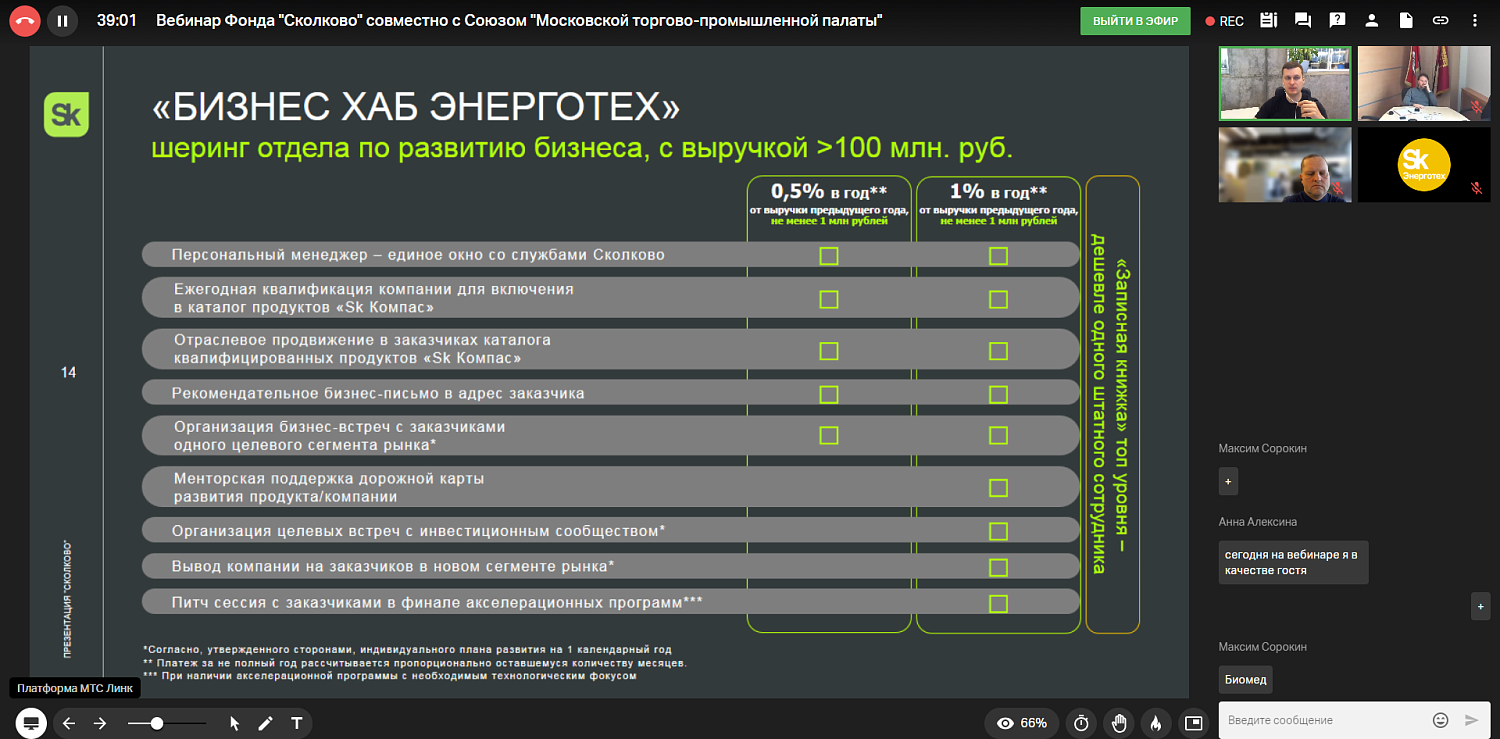1500x739 pixels.
Task: Click the plus message under Максим Сорокин
Action: point(1229,482)
